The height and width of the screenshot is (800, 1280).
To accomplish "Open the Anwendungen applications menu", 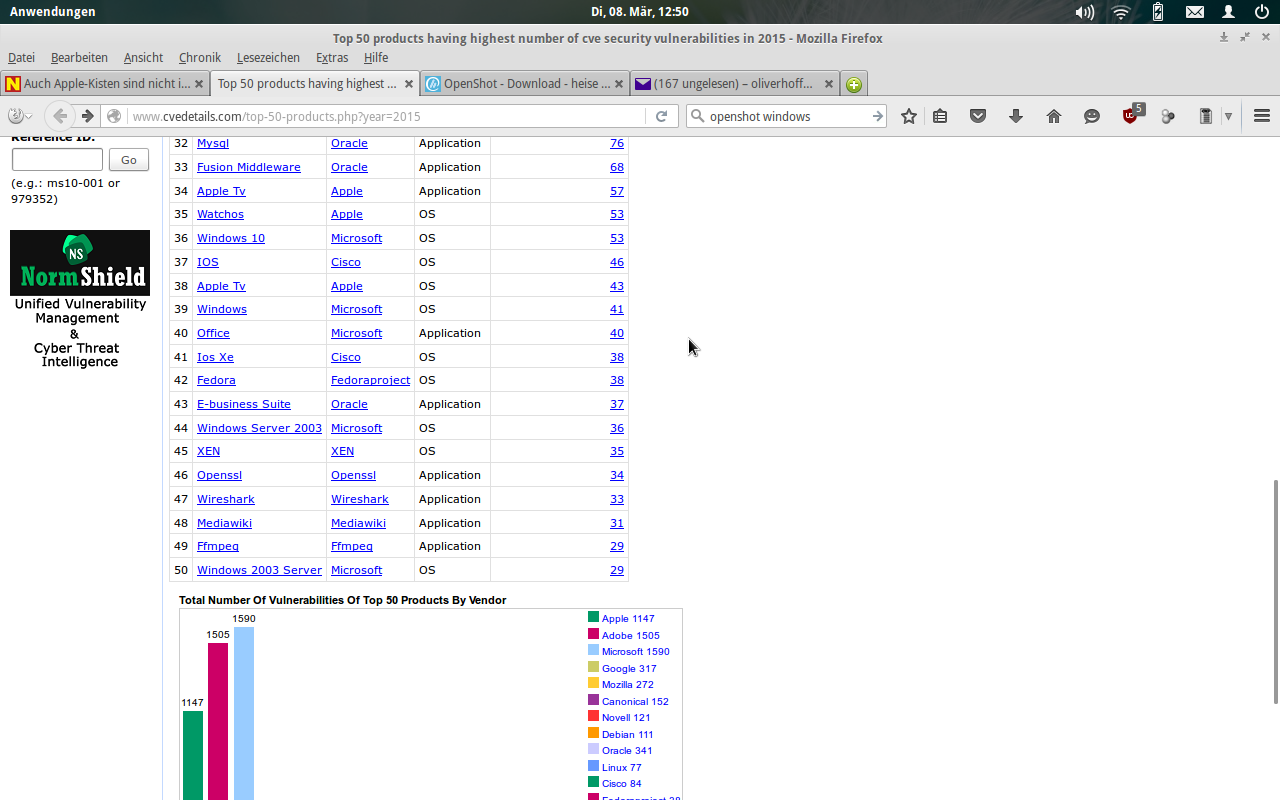I will click(53, 12).
